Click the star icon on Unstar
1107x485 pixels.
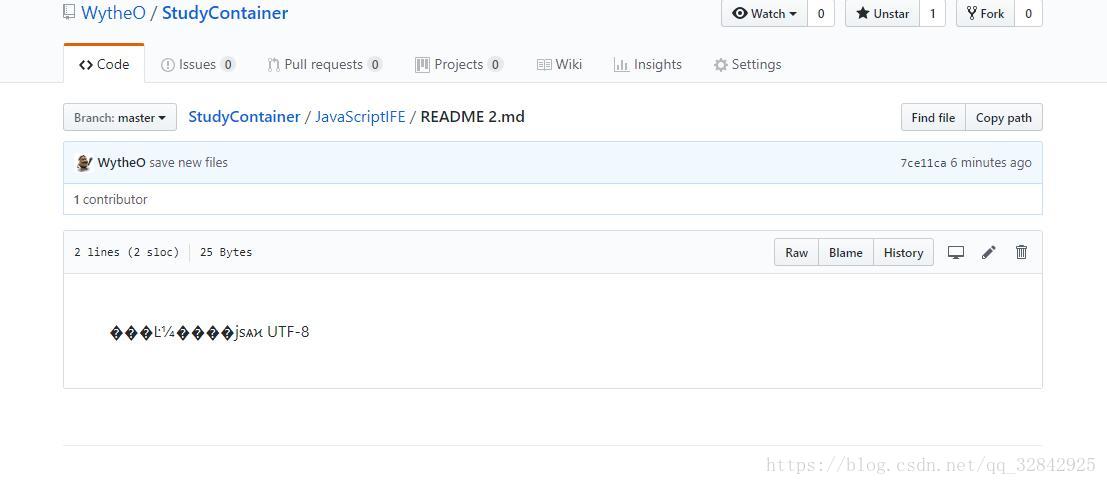(863, 13)
